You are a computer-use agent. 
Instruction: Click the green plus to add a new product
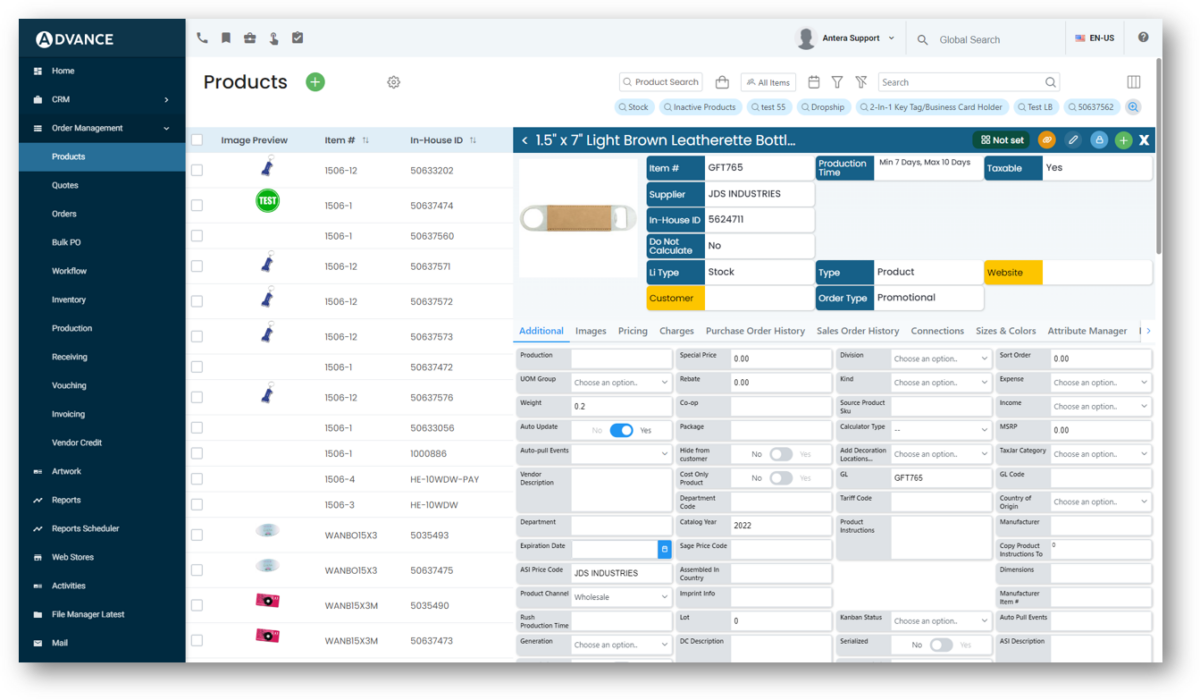coord(315,82)
